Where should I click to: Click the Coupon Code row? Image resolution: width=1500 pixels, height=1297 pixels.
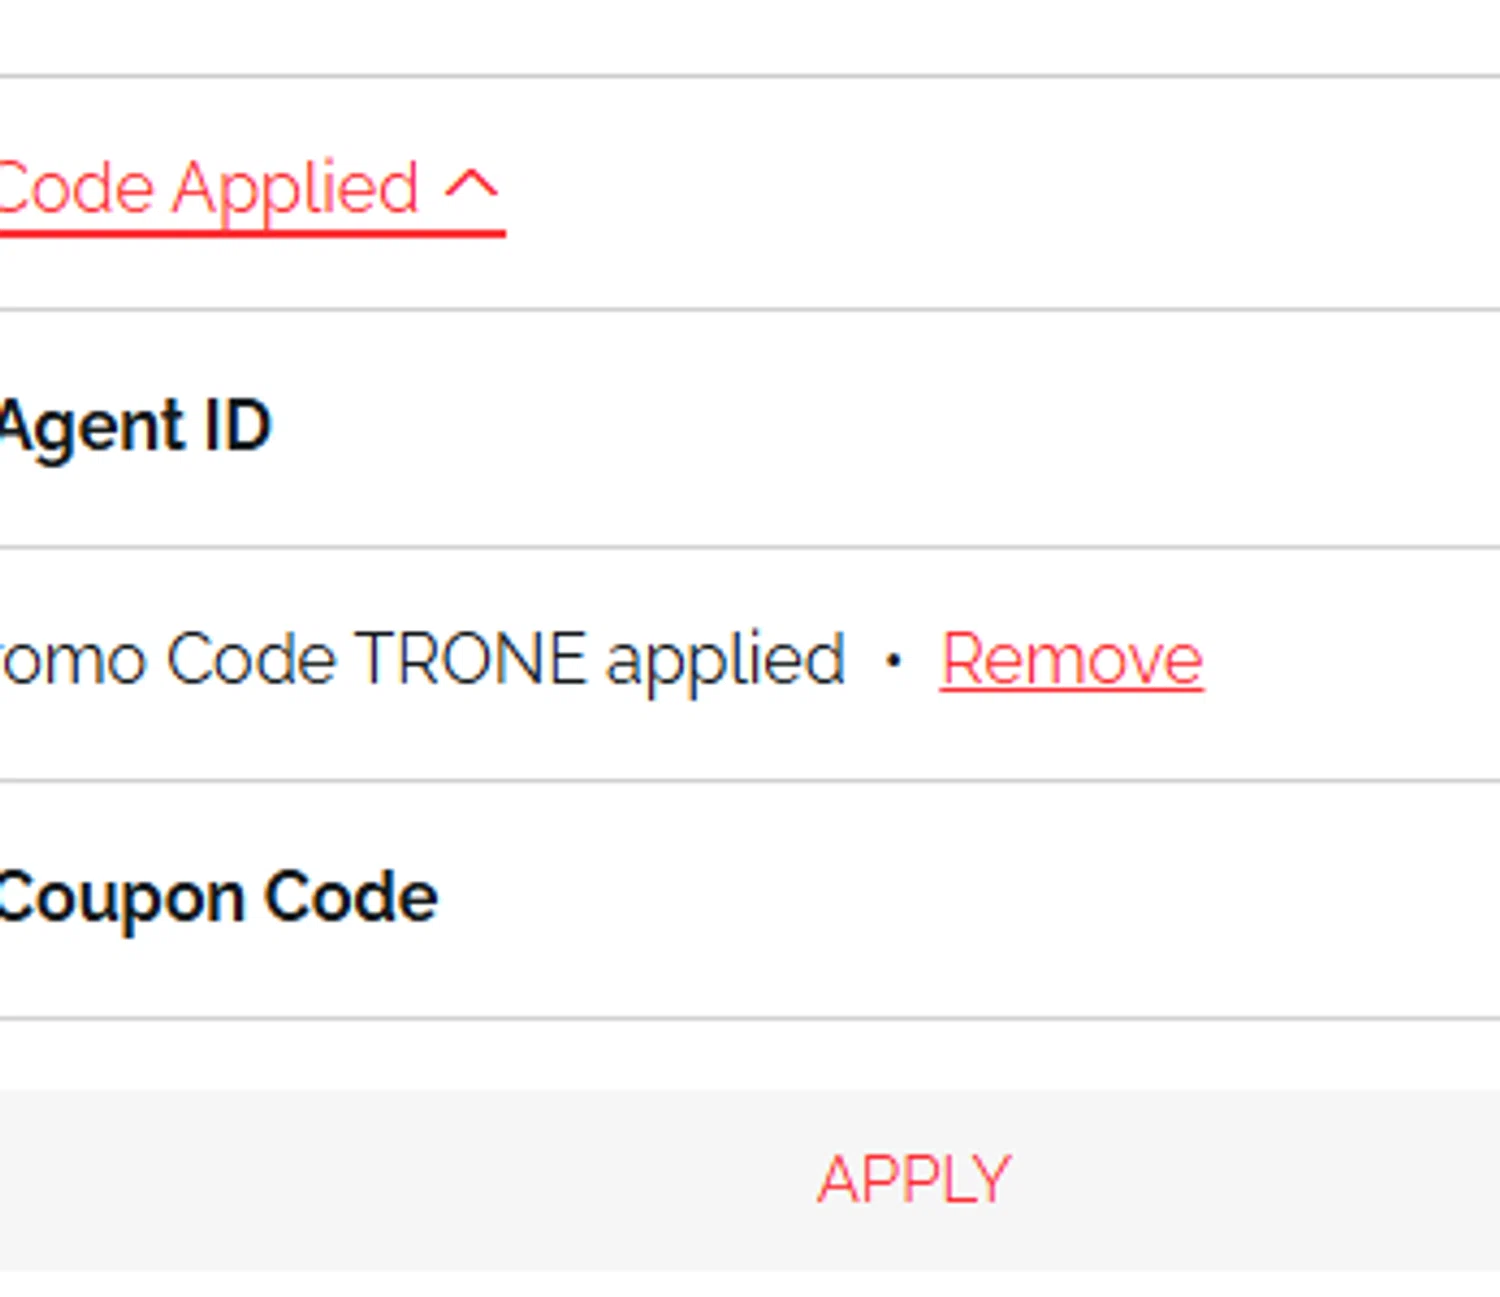[750, 898]
